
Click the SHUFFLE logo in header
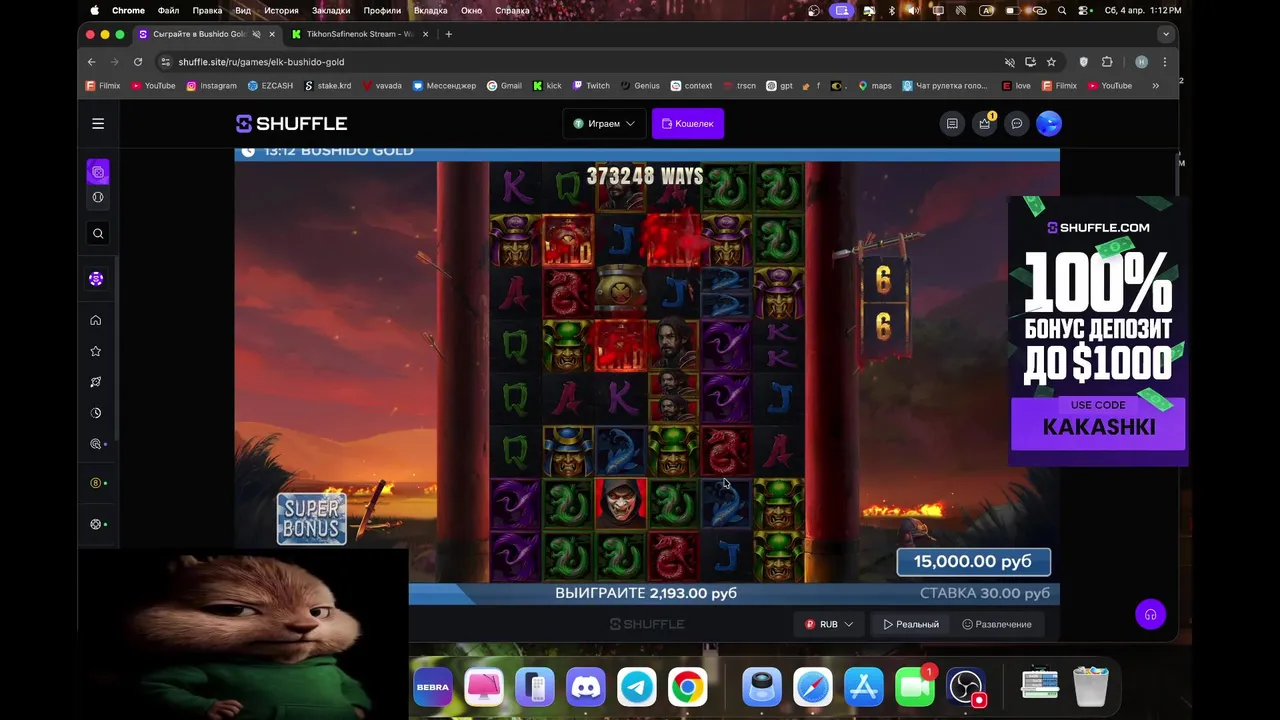(x=291, y=124)
